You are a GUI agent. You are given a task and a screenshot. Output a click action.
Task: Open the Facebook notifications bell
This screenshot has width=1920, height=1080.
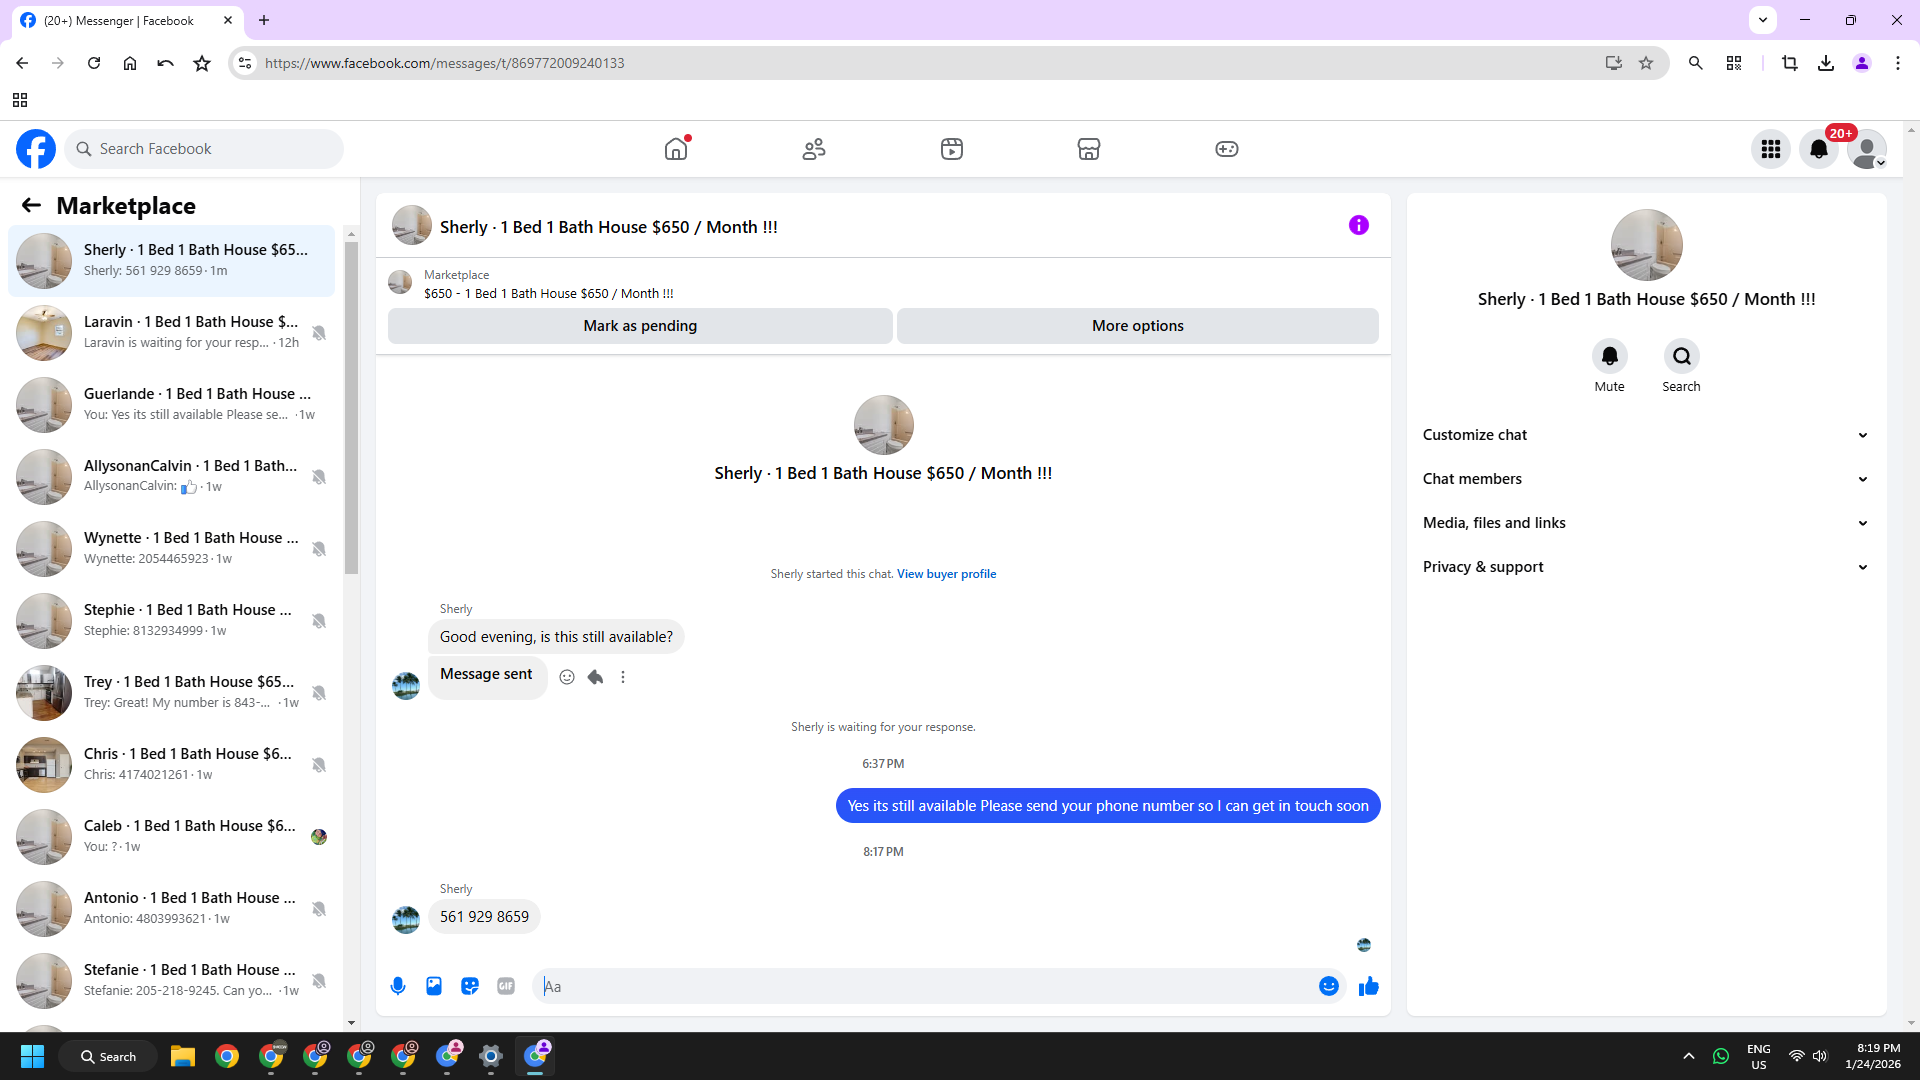(x=1819, y=149)
